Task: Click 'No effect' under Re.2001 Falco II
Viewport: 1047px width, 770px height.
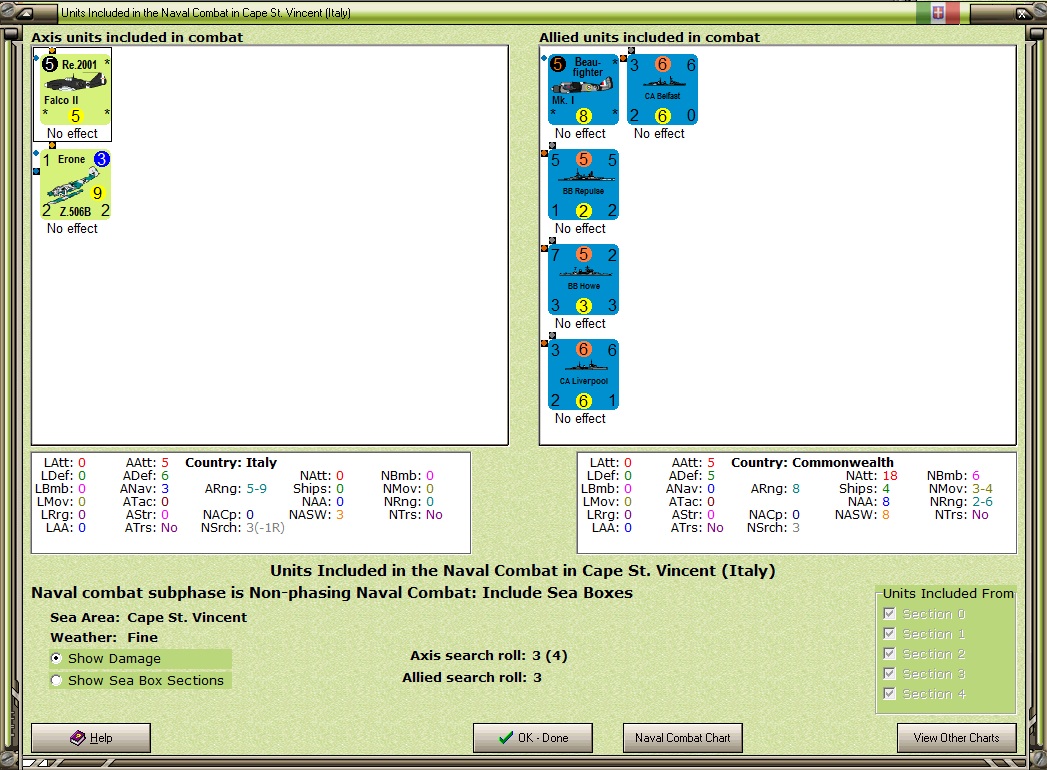Action: 72,134
